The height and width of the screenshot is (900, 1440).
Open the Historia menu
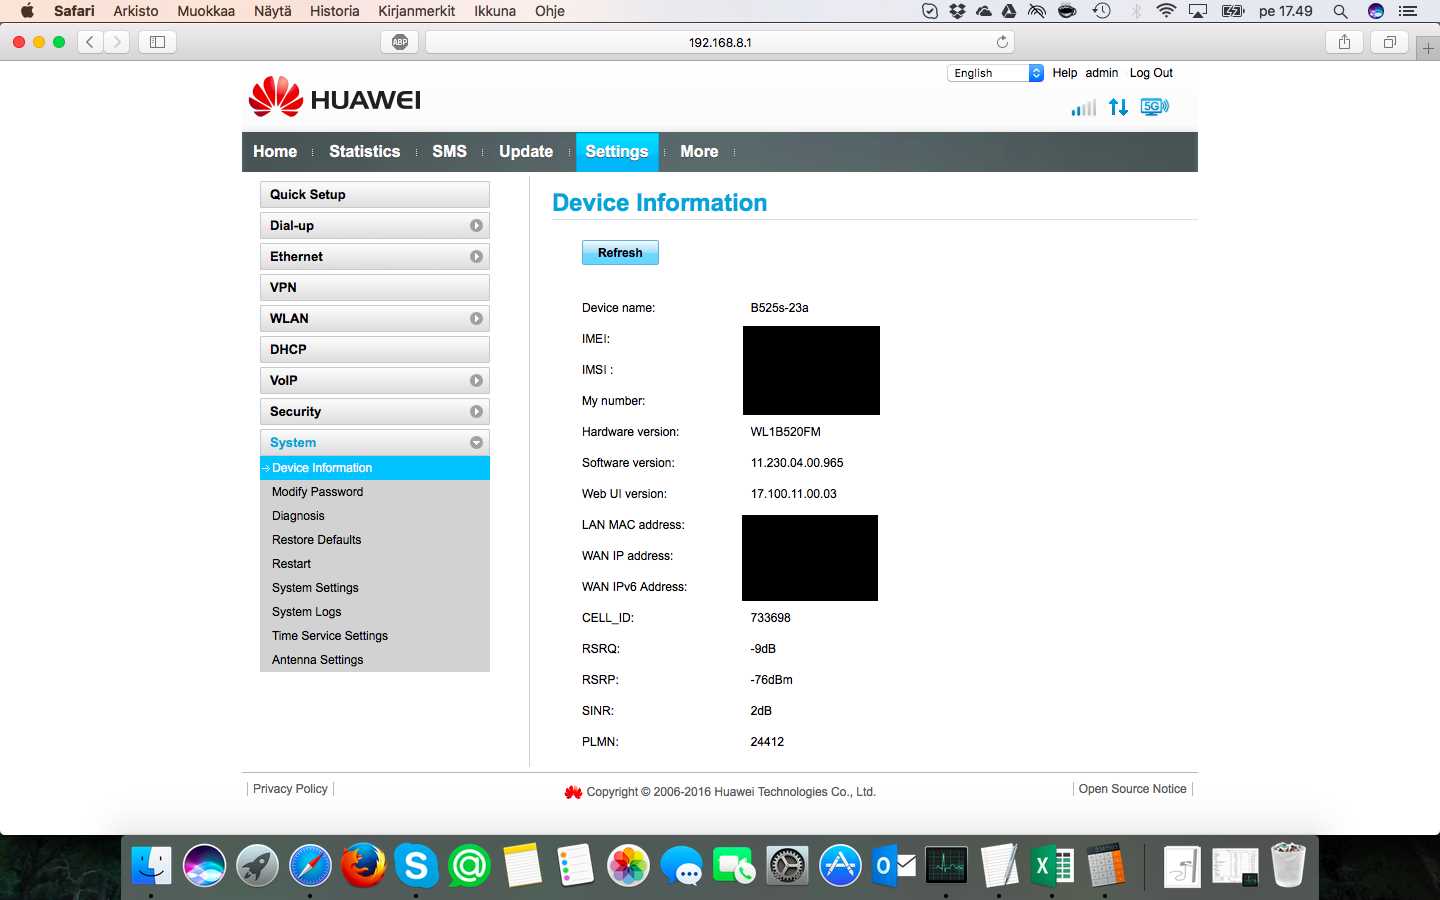pyautogui.click(x=334, y=11)
